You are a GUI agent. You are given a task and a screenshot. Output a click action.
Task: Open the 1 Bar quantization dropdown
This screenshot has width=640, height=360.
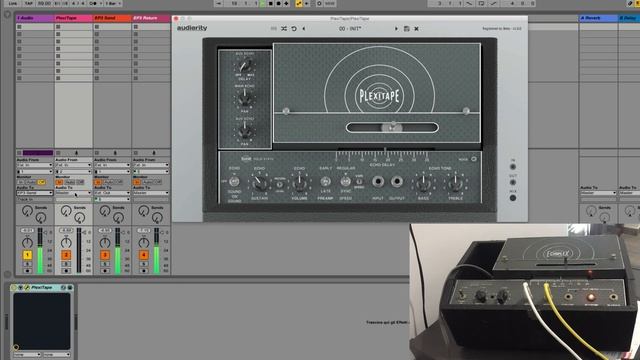point(113,3)
